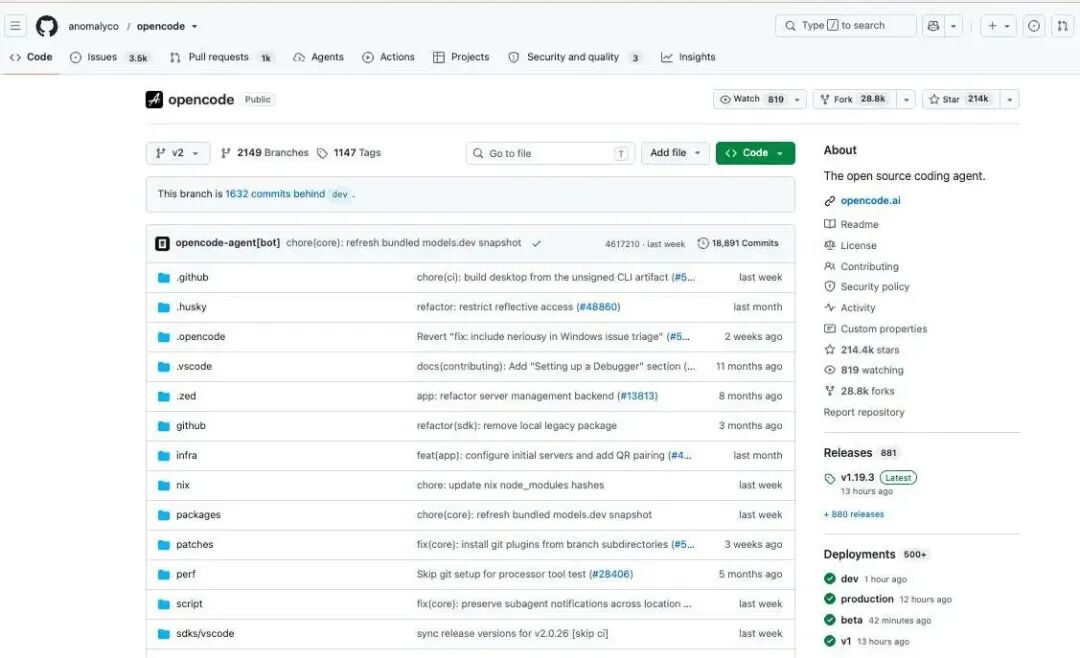The image size is (1080, 658).
Task: Open the Insights tab
Action: tap(688, 57)
